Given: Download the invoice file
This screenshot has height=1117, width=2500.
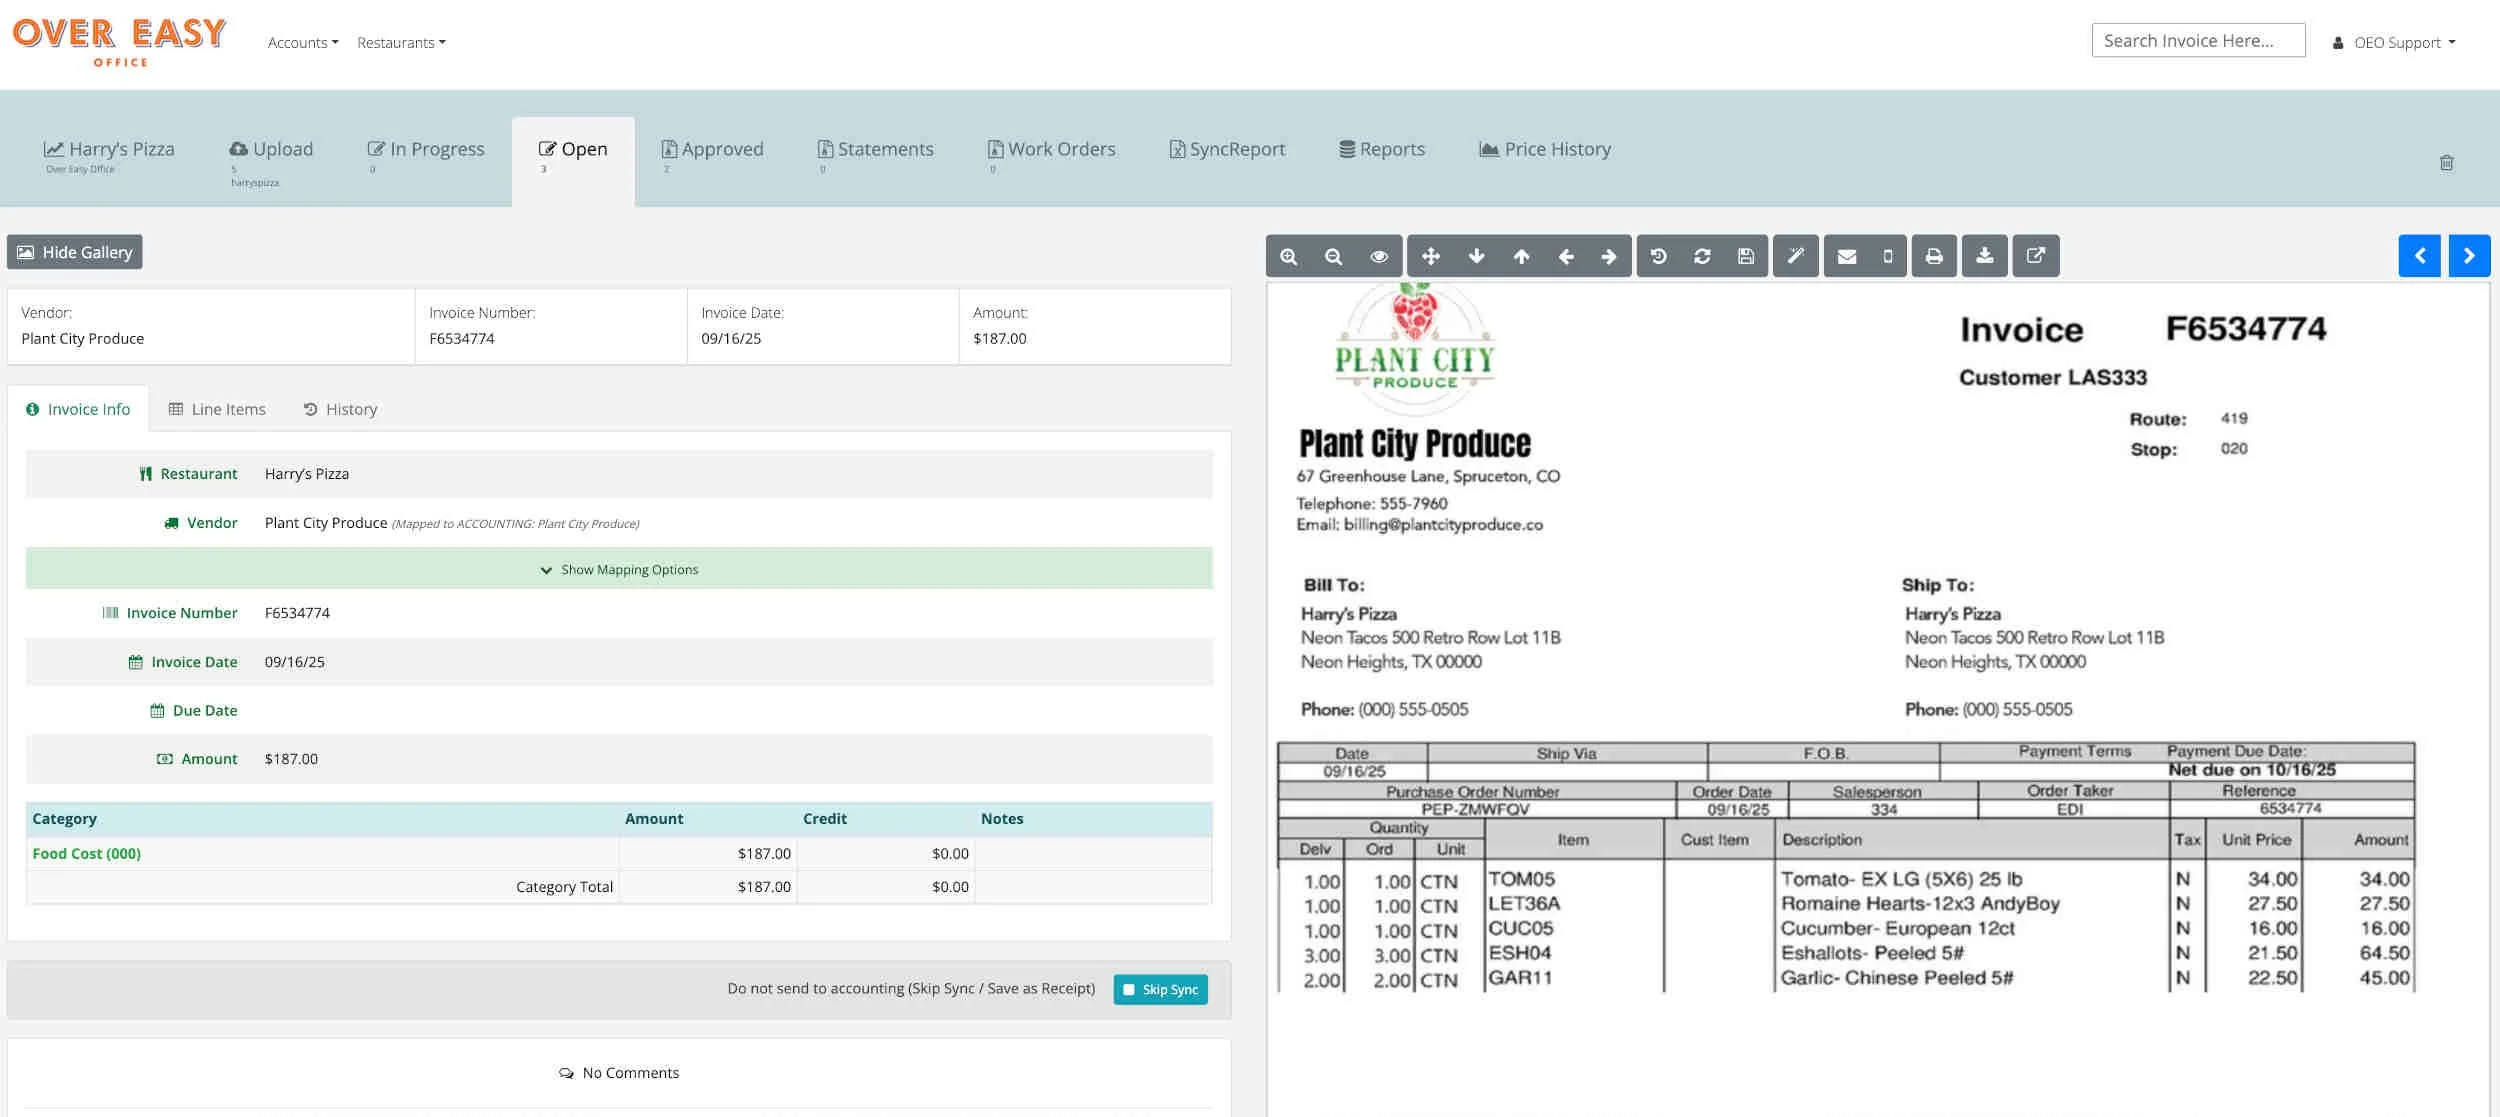Looking at the screenshot, I should coord(1984,256).
